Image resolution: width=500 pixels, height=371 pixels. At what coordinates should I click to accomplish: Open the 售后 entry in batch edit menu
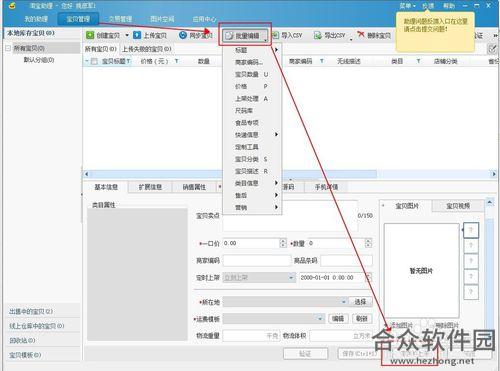tap(252, 195)
